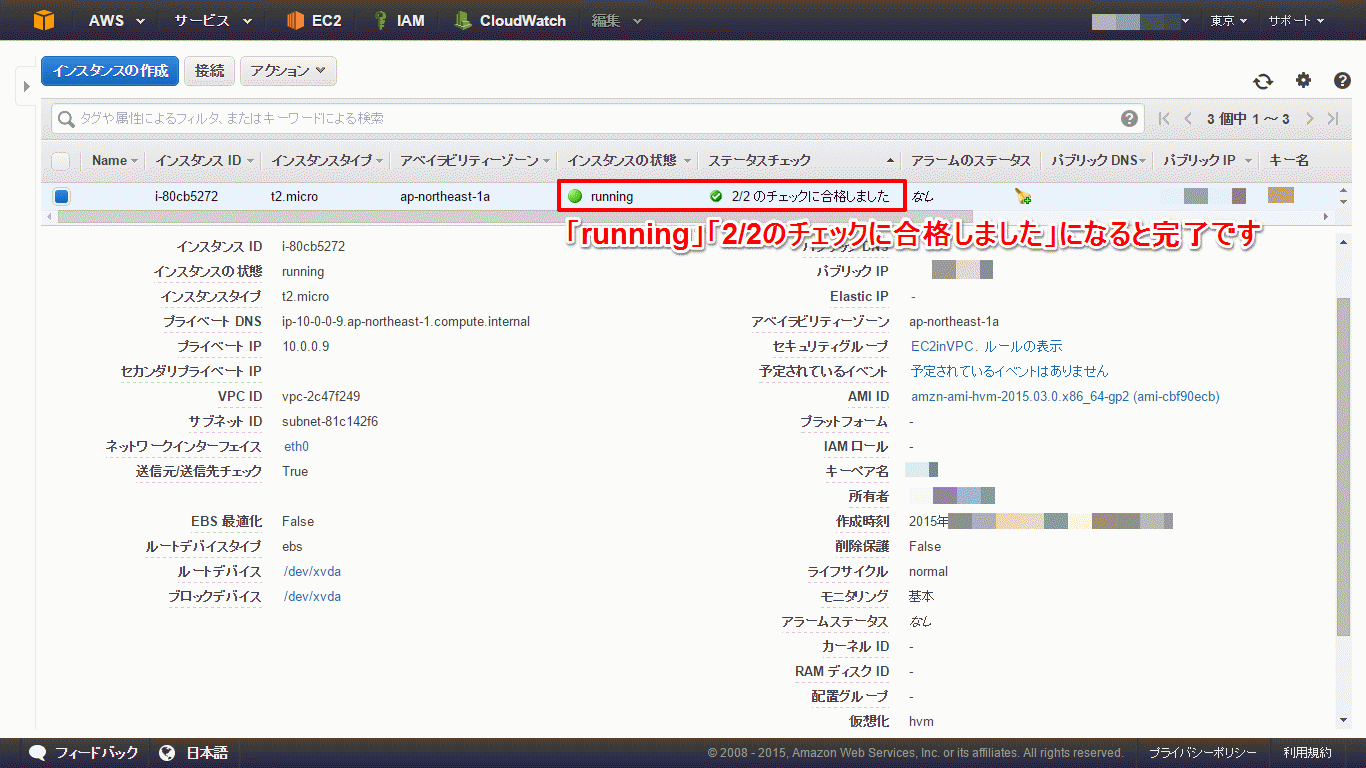Viewport: 1366px width, 768px height.
Task: Click the ap-northeast-1a cell in instance row
Action: click(x=445, y=197)
